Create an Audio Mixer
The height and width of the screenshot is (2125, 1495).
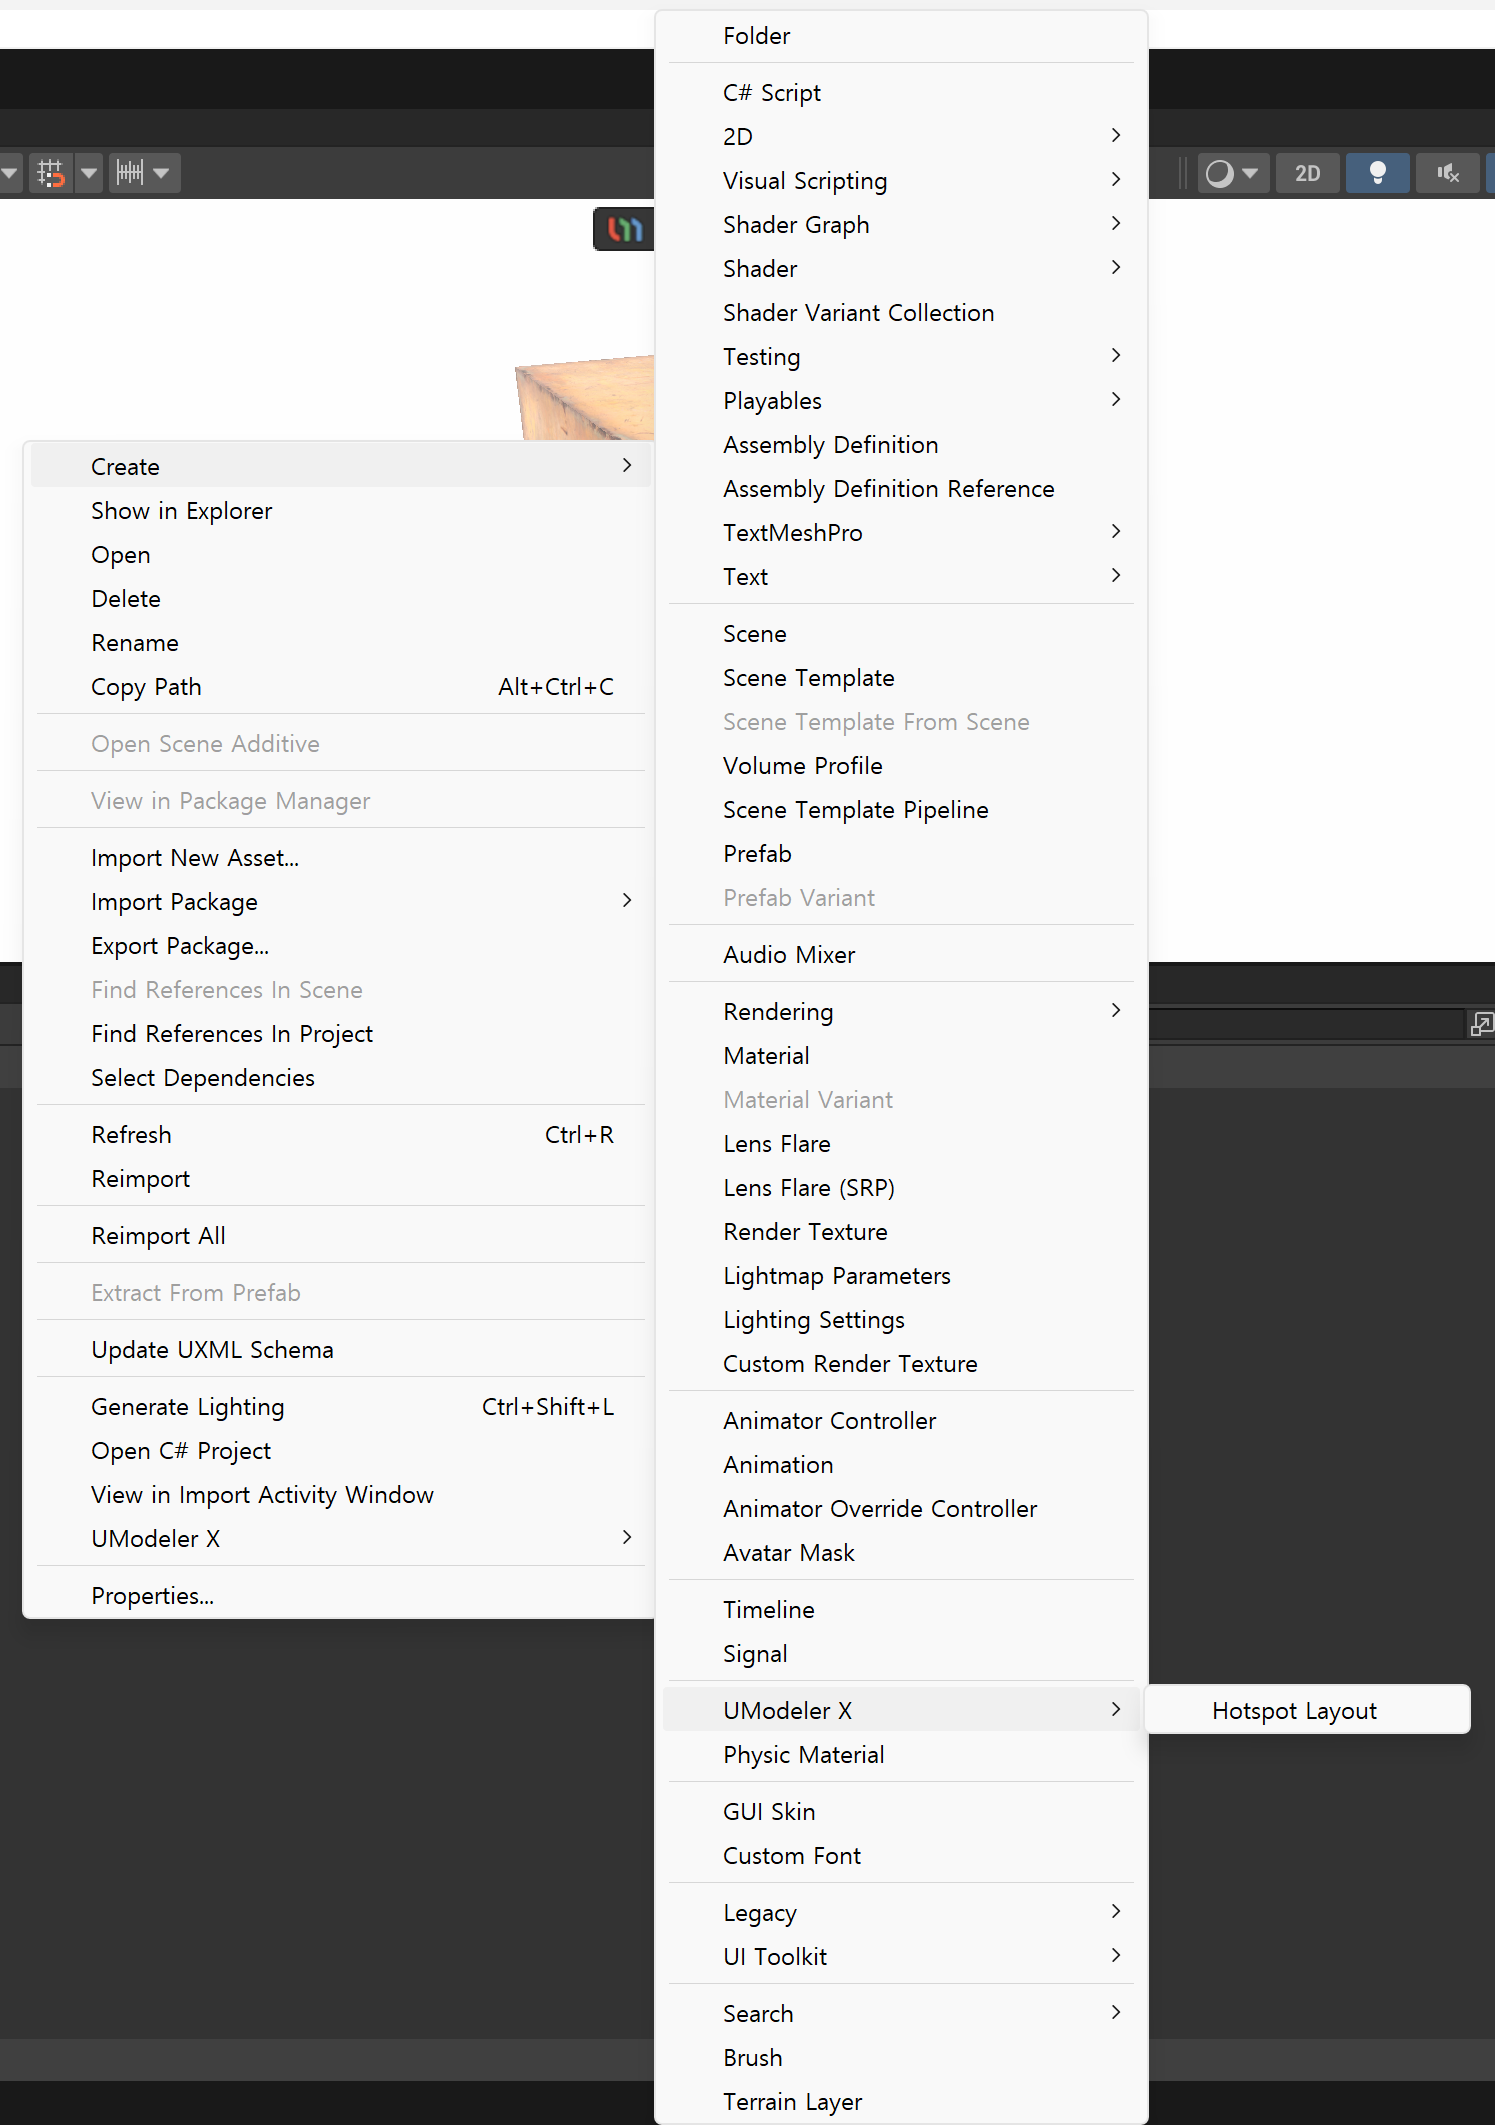901,955
